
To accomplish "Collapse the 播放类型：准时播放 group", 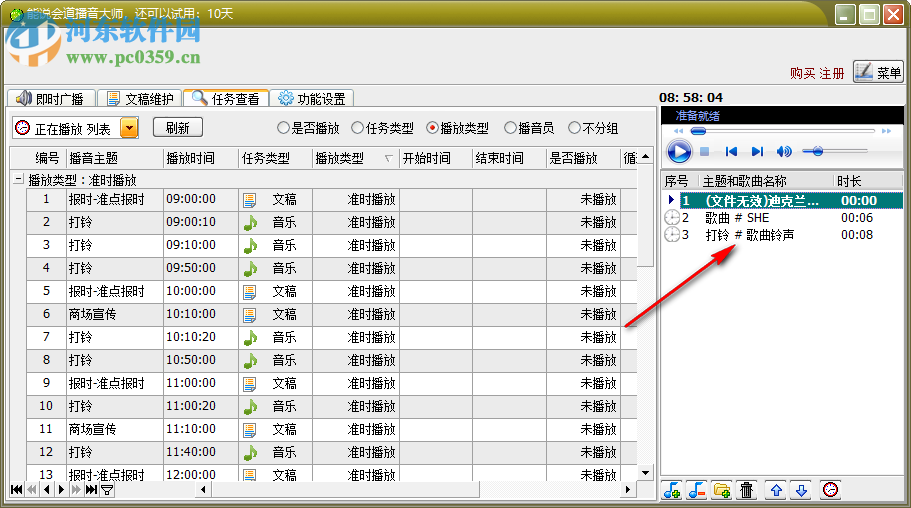I will (19, 180).
